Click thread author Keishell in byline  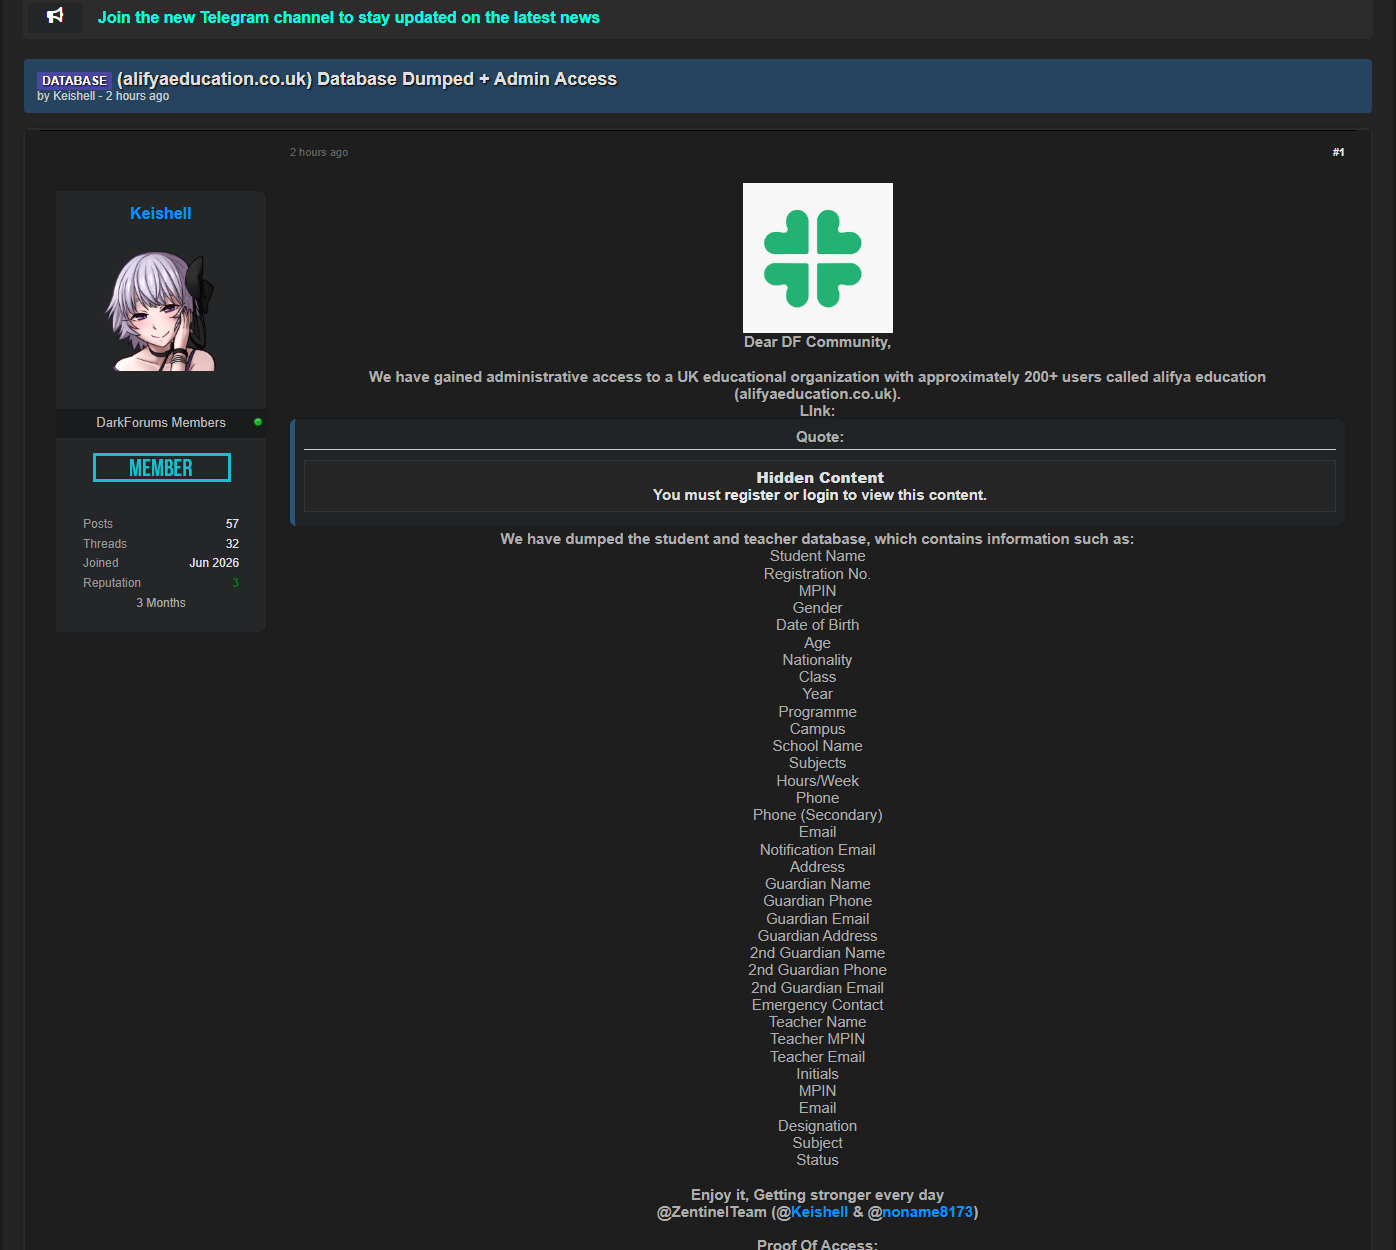(x=74, y=96)
